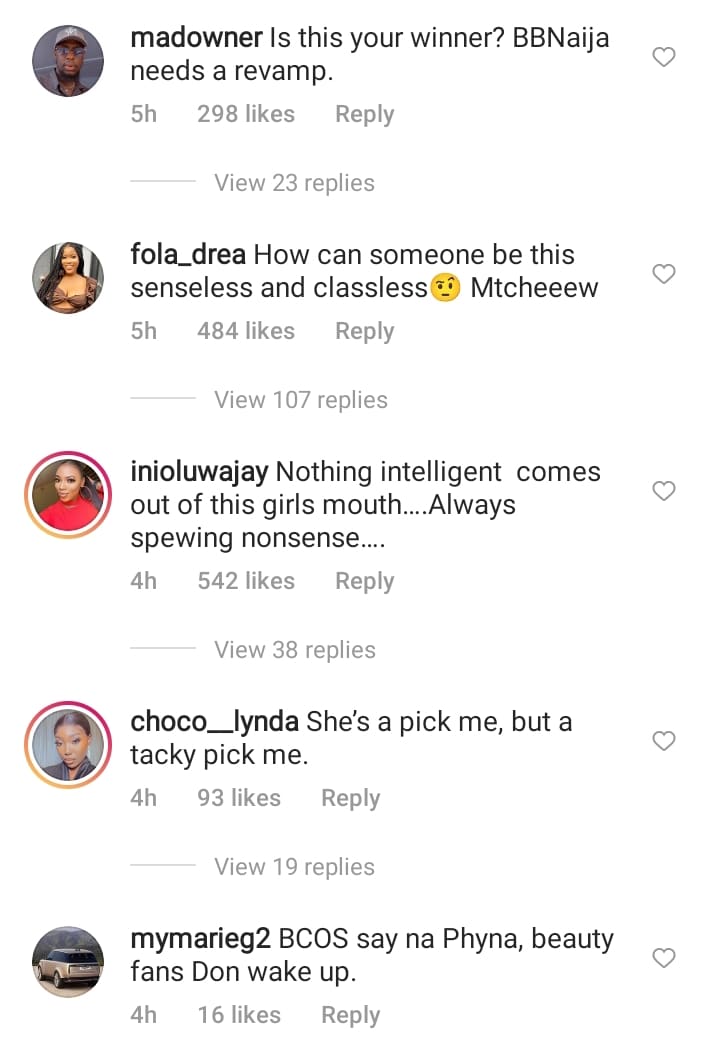Image resolution: width=720 pixels, height=1062 pixels.
Task: Like madowner's comment with the heart
Action: [664, 58]
